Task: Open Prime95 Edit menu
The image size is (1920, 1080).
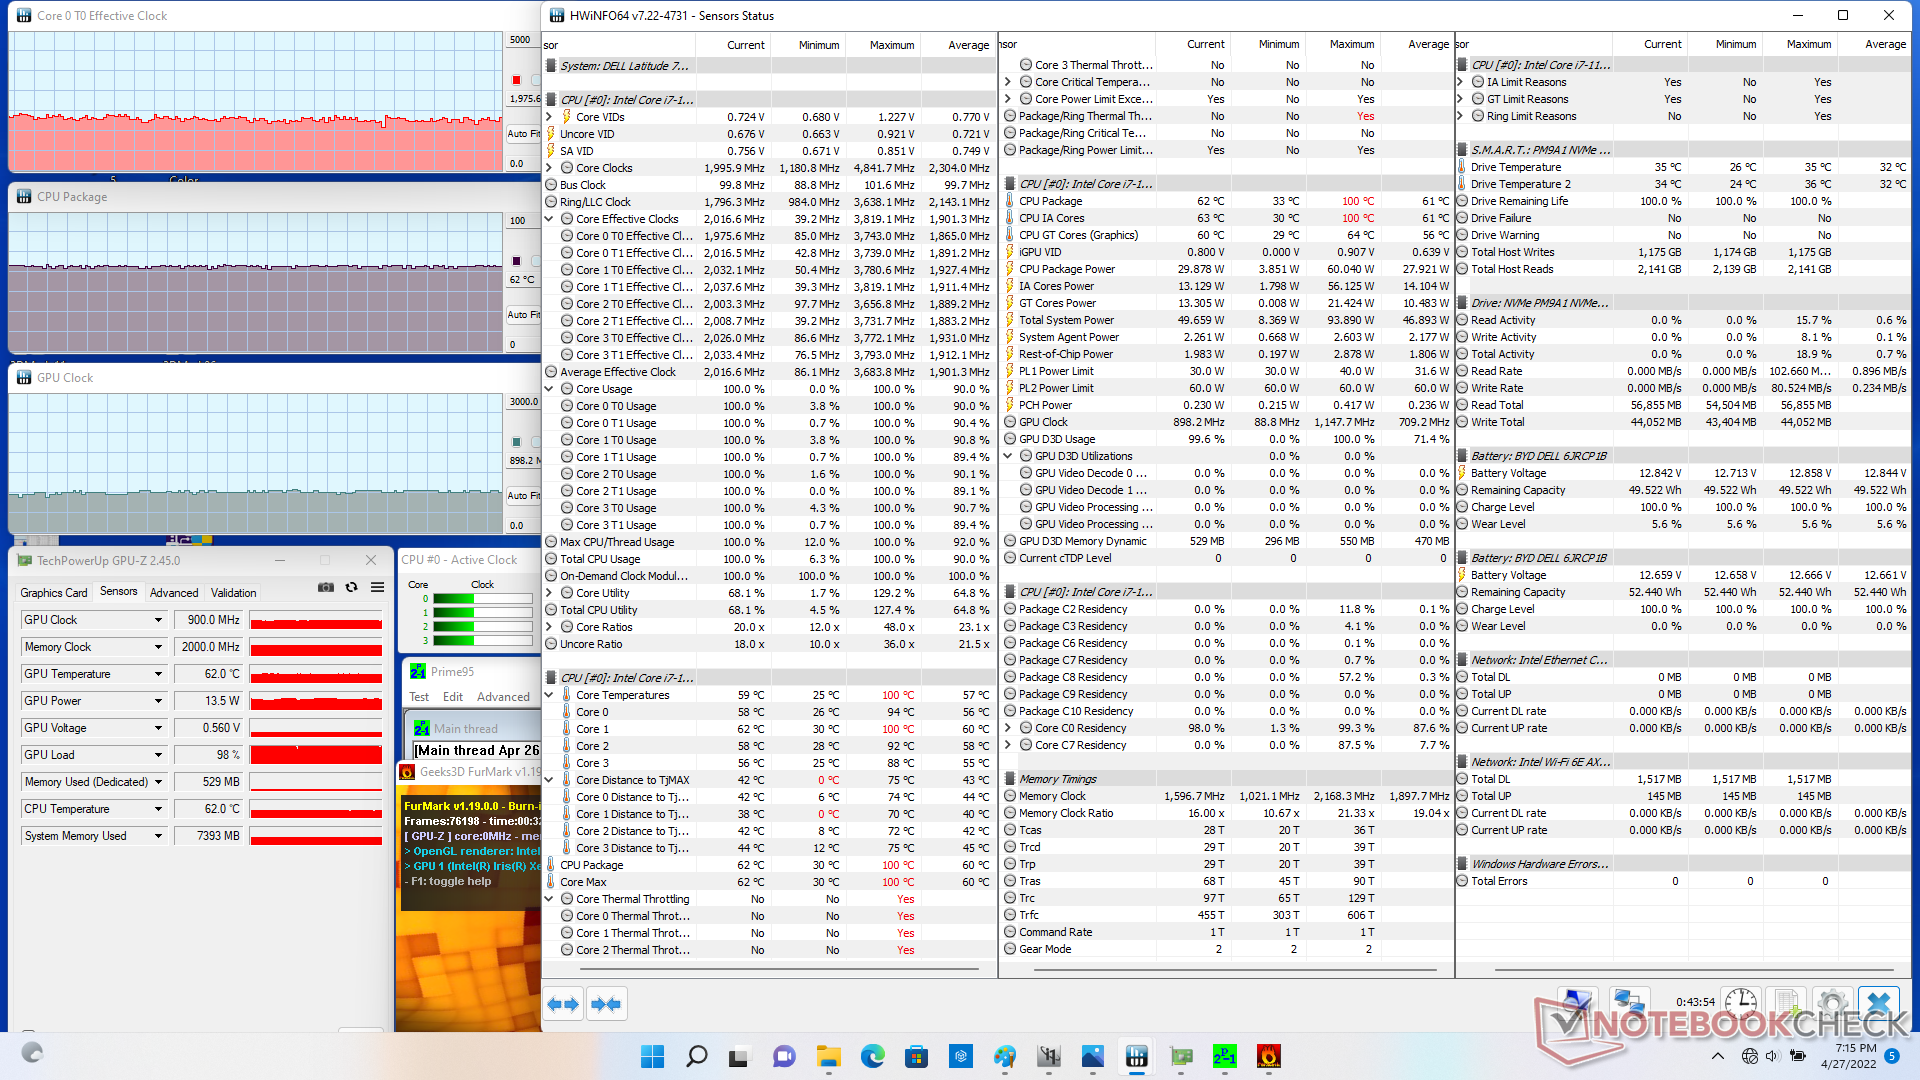Action: click(x=453, y=697)
